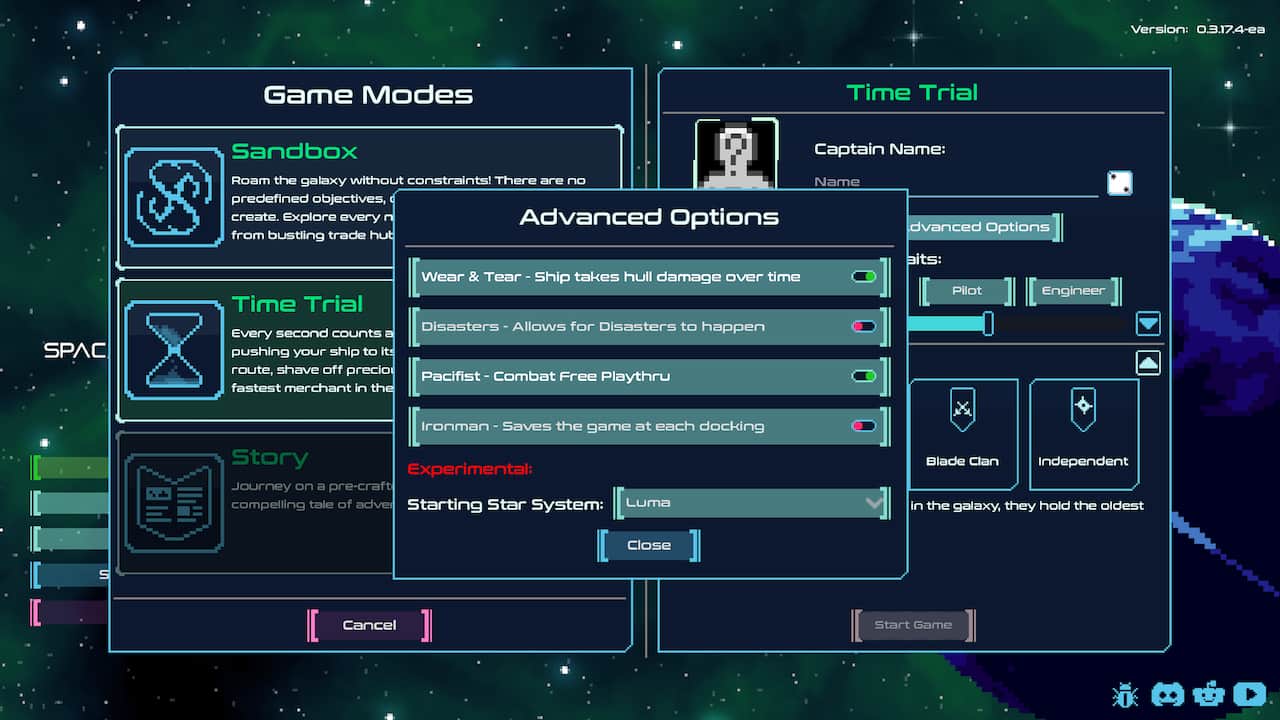
Task: Visit the Reddit icon link
Action: [x=1210, y=694]
